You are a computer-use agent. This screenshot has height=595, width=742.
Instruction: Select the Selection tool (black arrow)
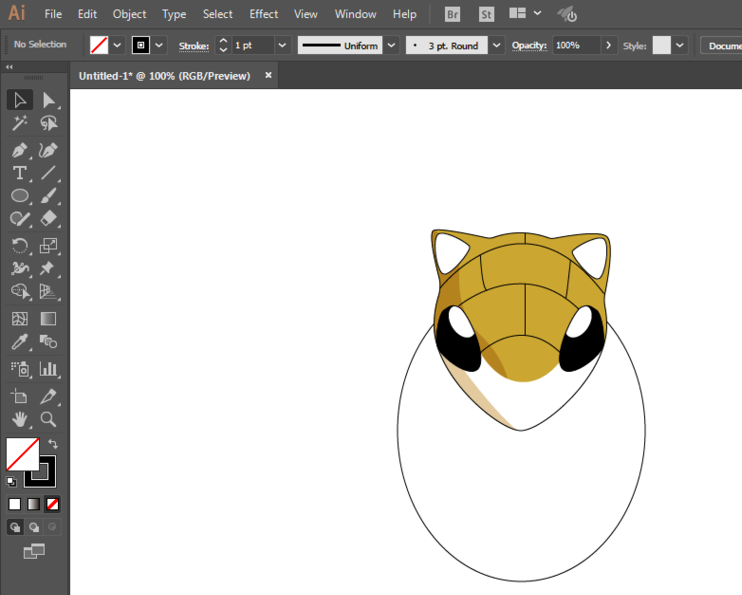[20, 100]
